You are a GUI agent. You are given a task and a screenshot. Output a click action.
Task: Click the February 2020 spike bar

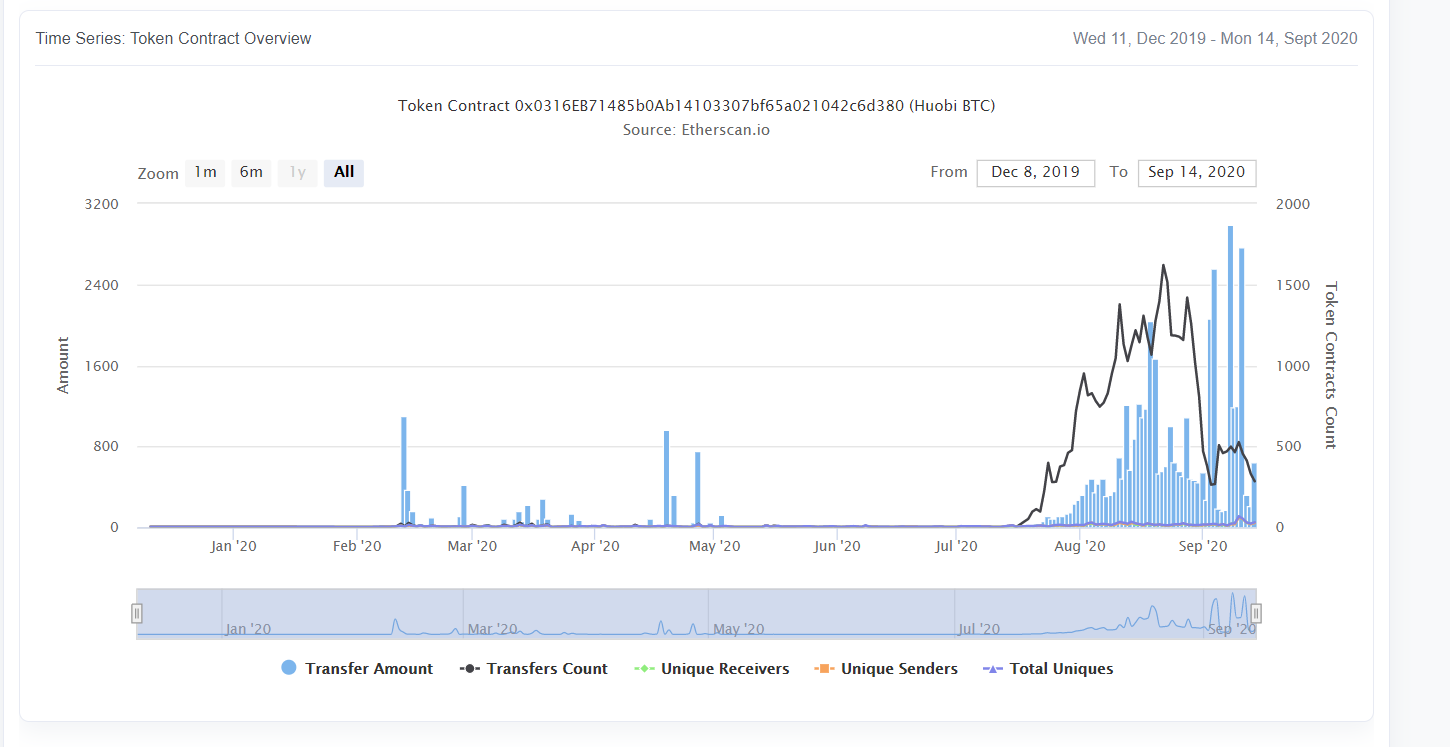pyautogui.click(x=404, y=472)
